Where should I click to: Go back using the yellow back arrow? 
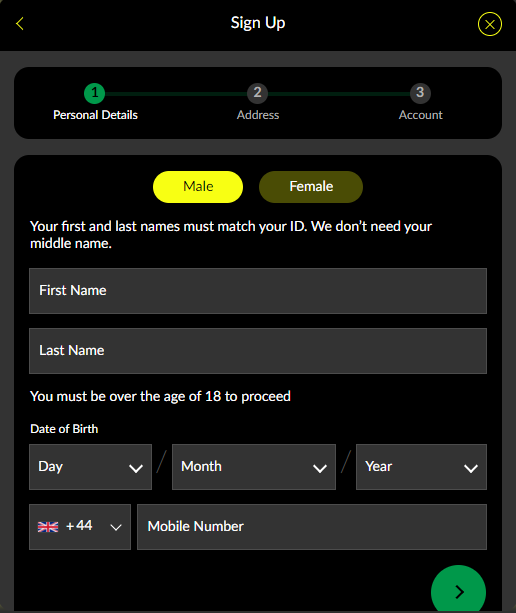point(20,23)
